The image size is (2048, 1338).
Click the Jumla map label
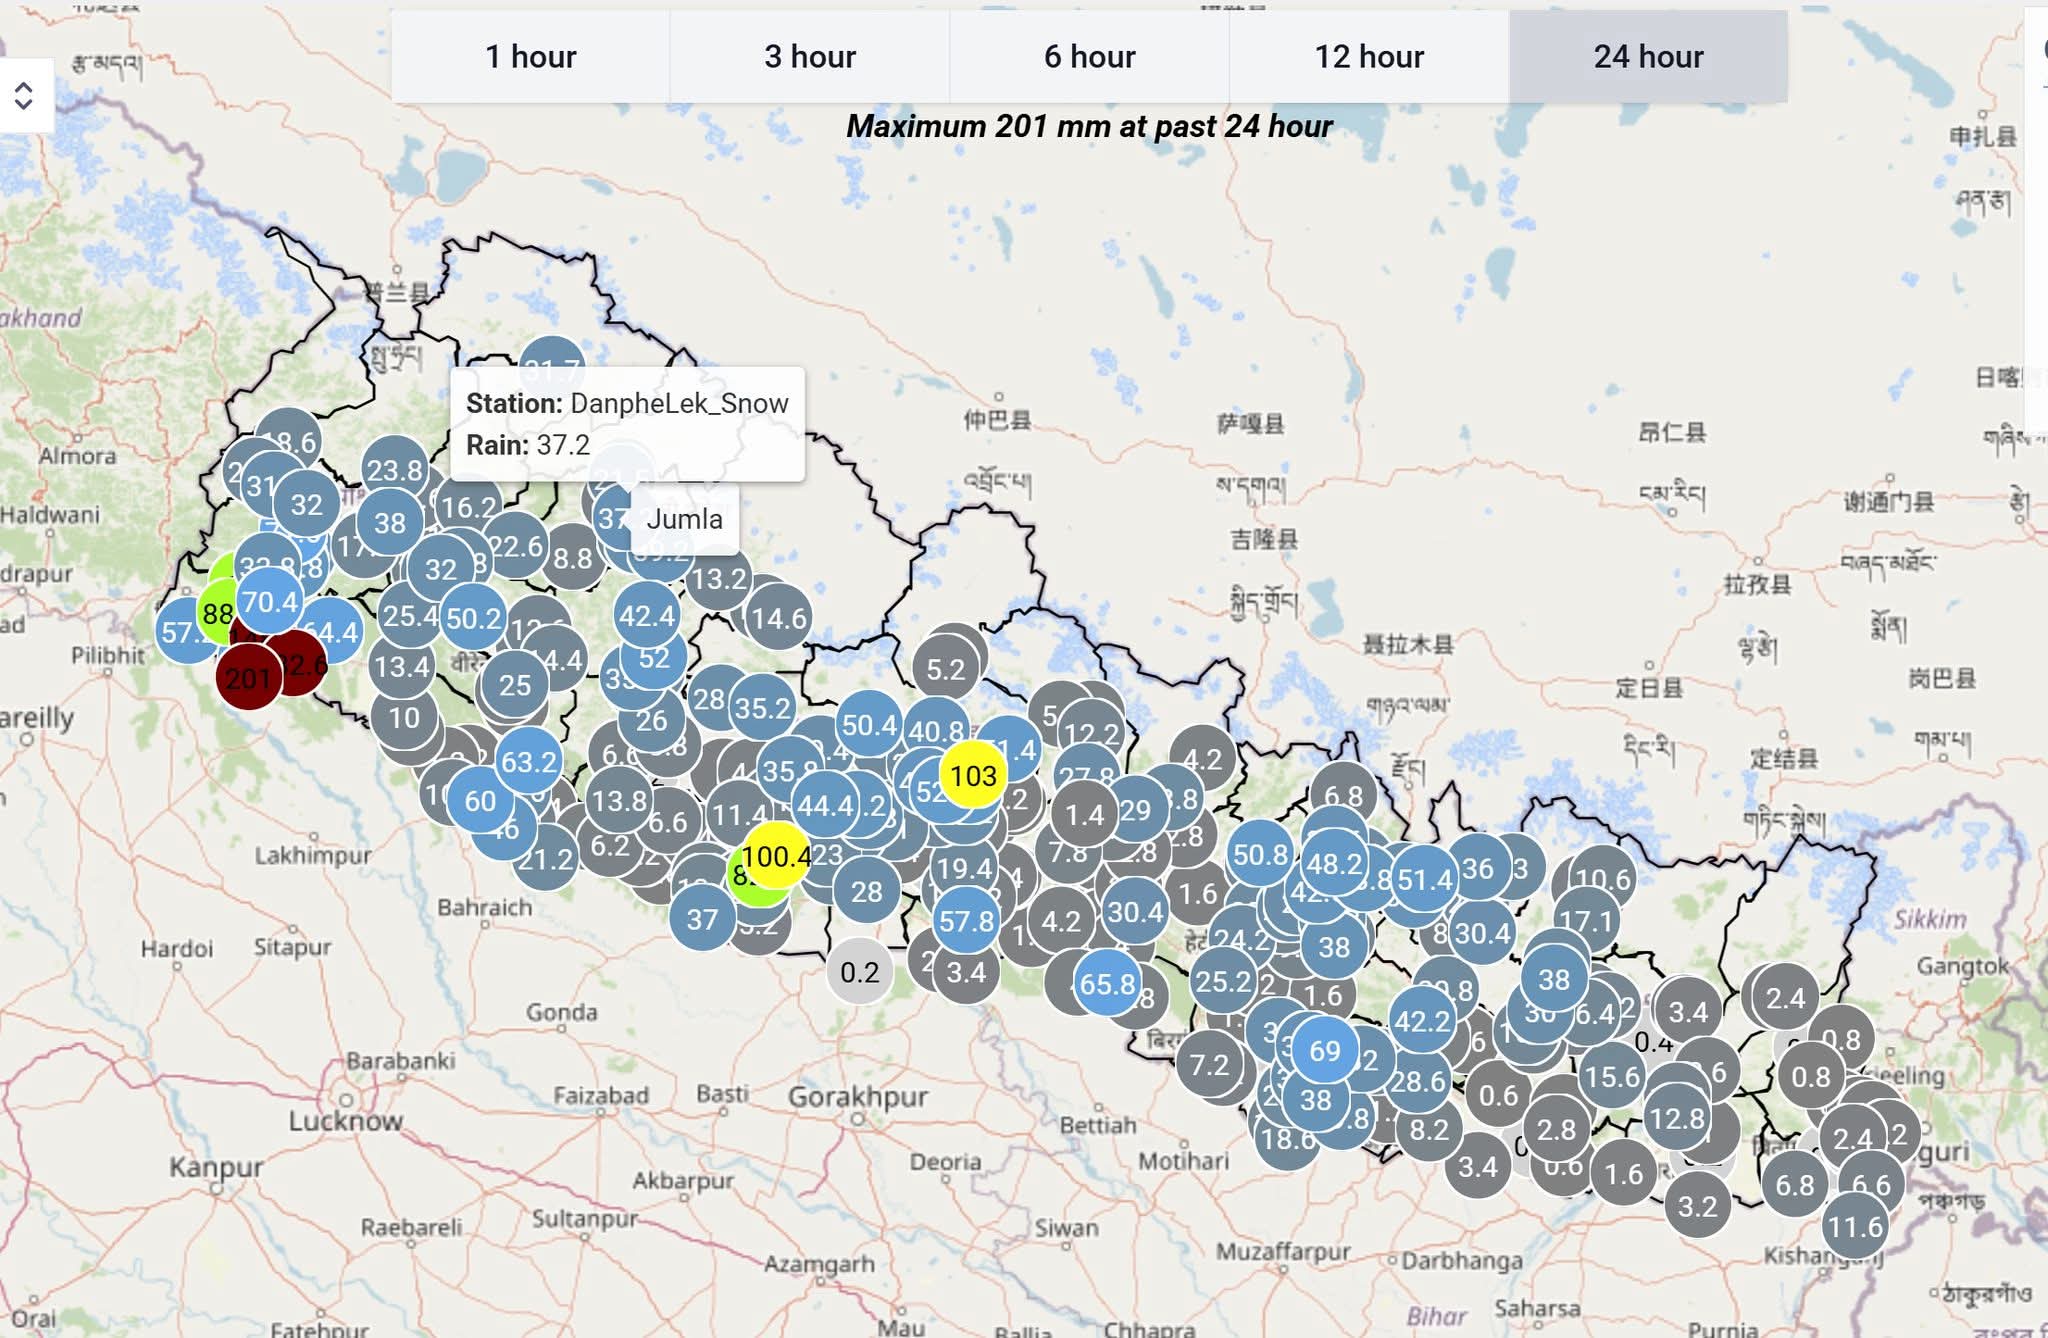click(x=684, y=519)
